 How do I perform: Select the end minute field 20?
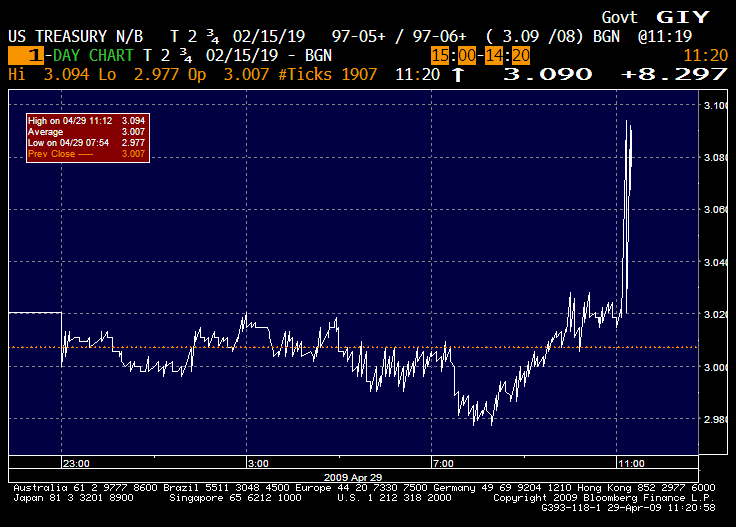coord(521,55)
